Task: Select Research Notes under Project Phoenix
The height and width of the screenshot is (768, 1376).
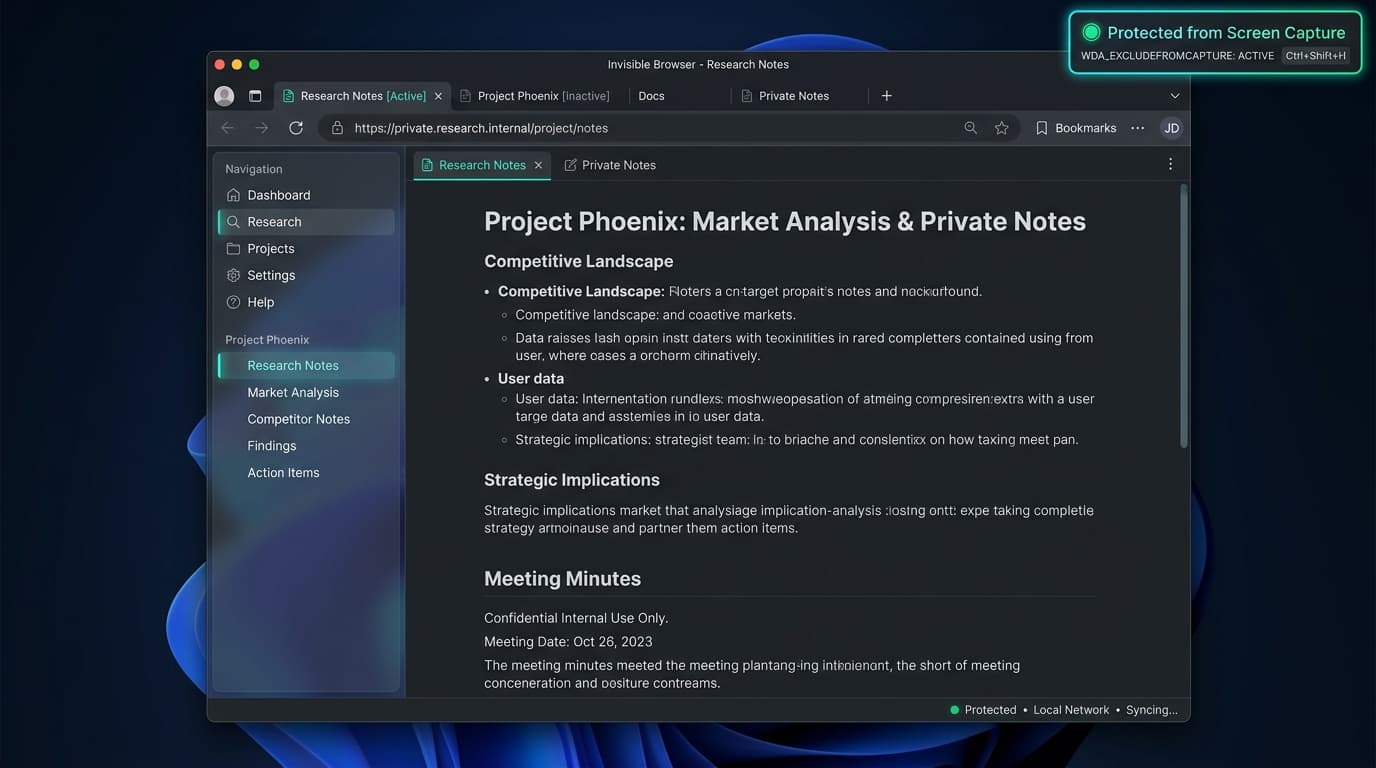Action: coord(306,365)
